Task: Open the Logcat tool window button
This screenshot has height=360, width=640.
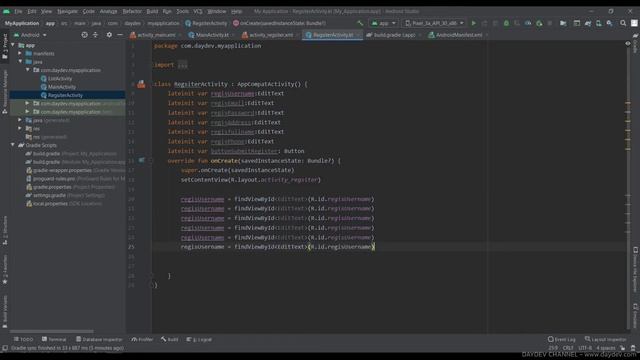Action: 200,339
